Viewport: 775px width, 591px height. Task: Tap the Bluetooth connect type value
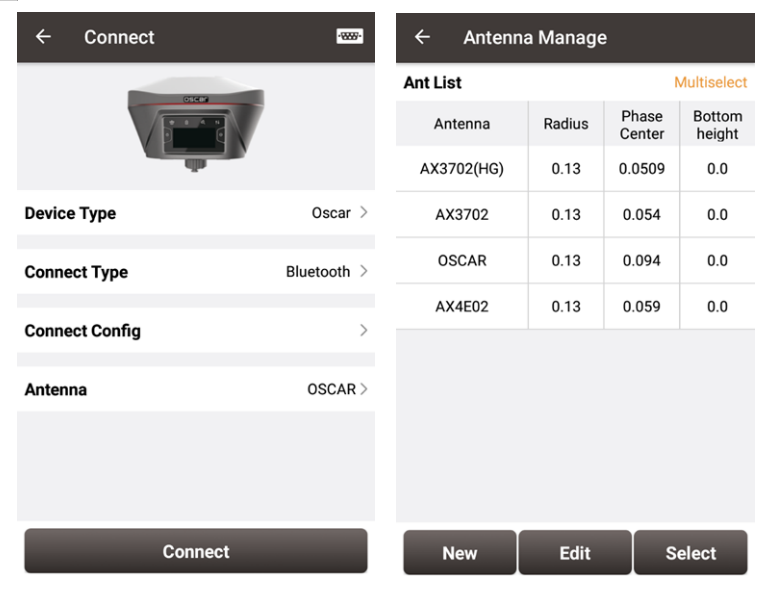318,272
